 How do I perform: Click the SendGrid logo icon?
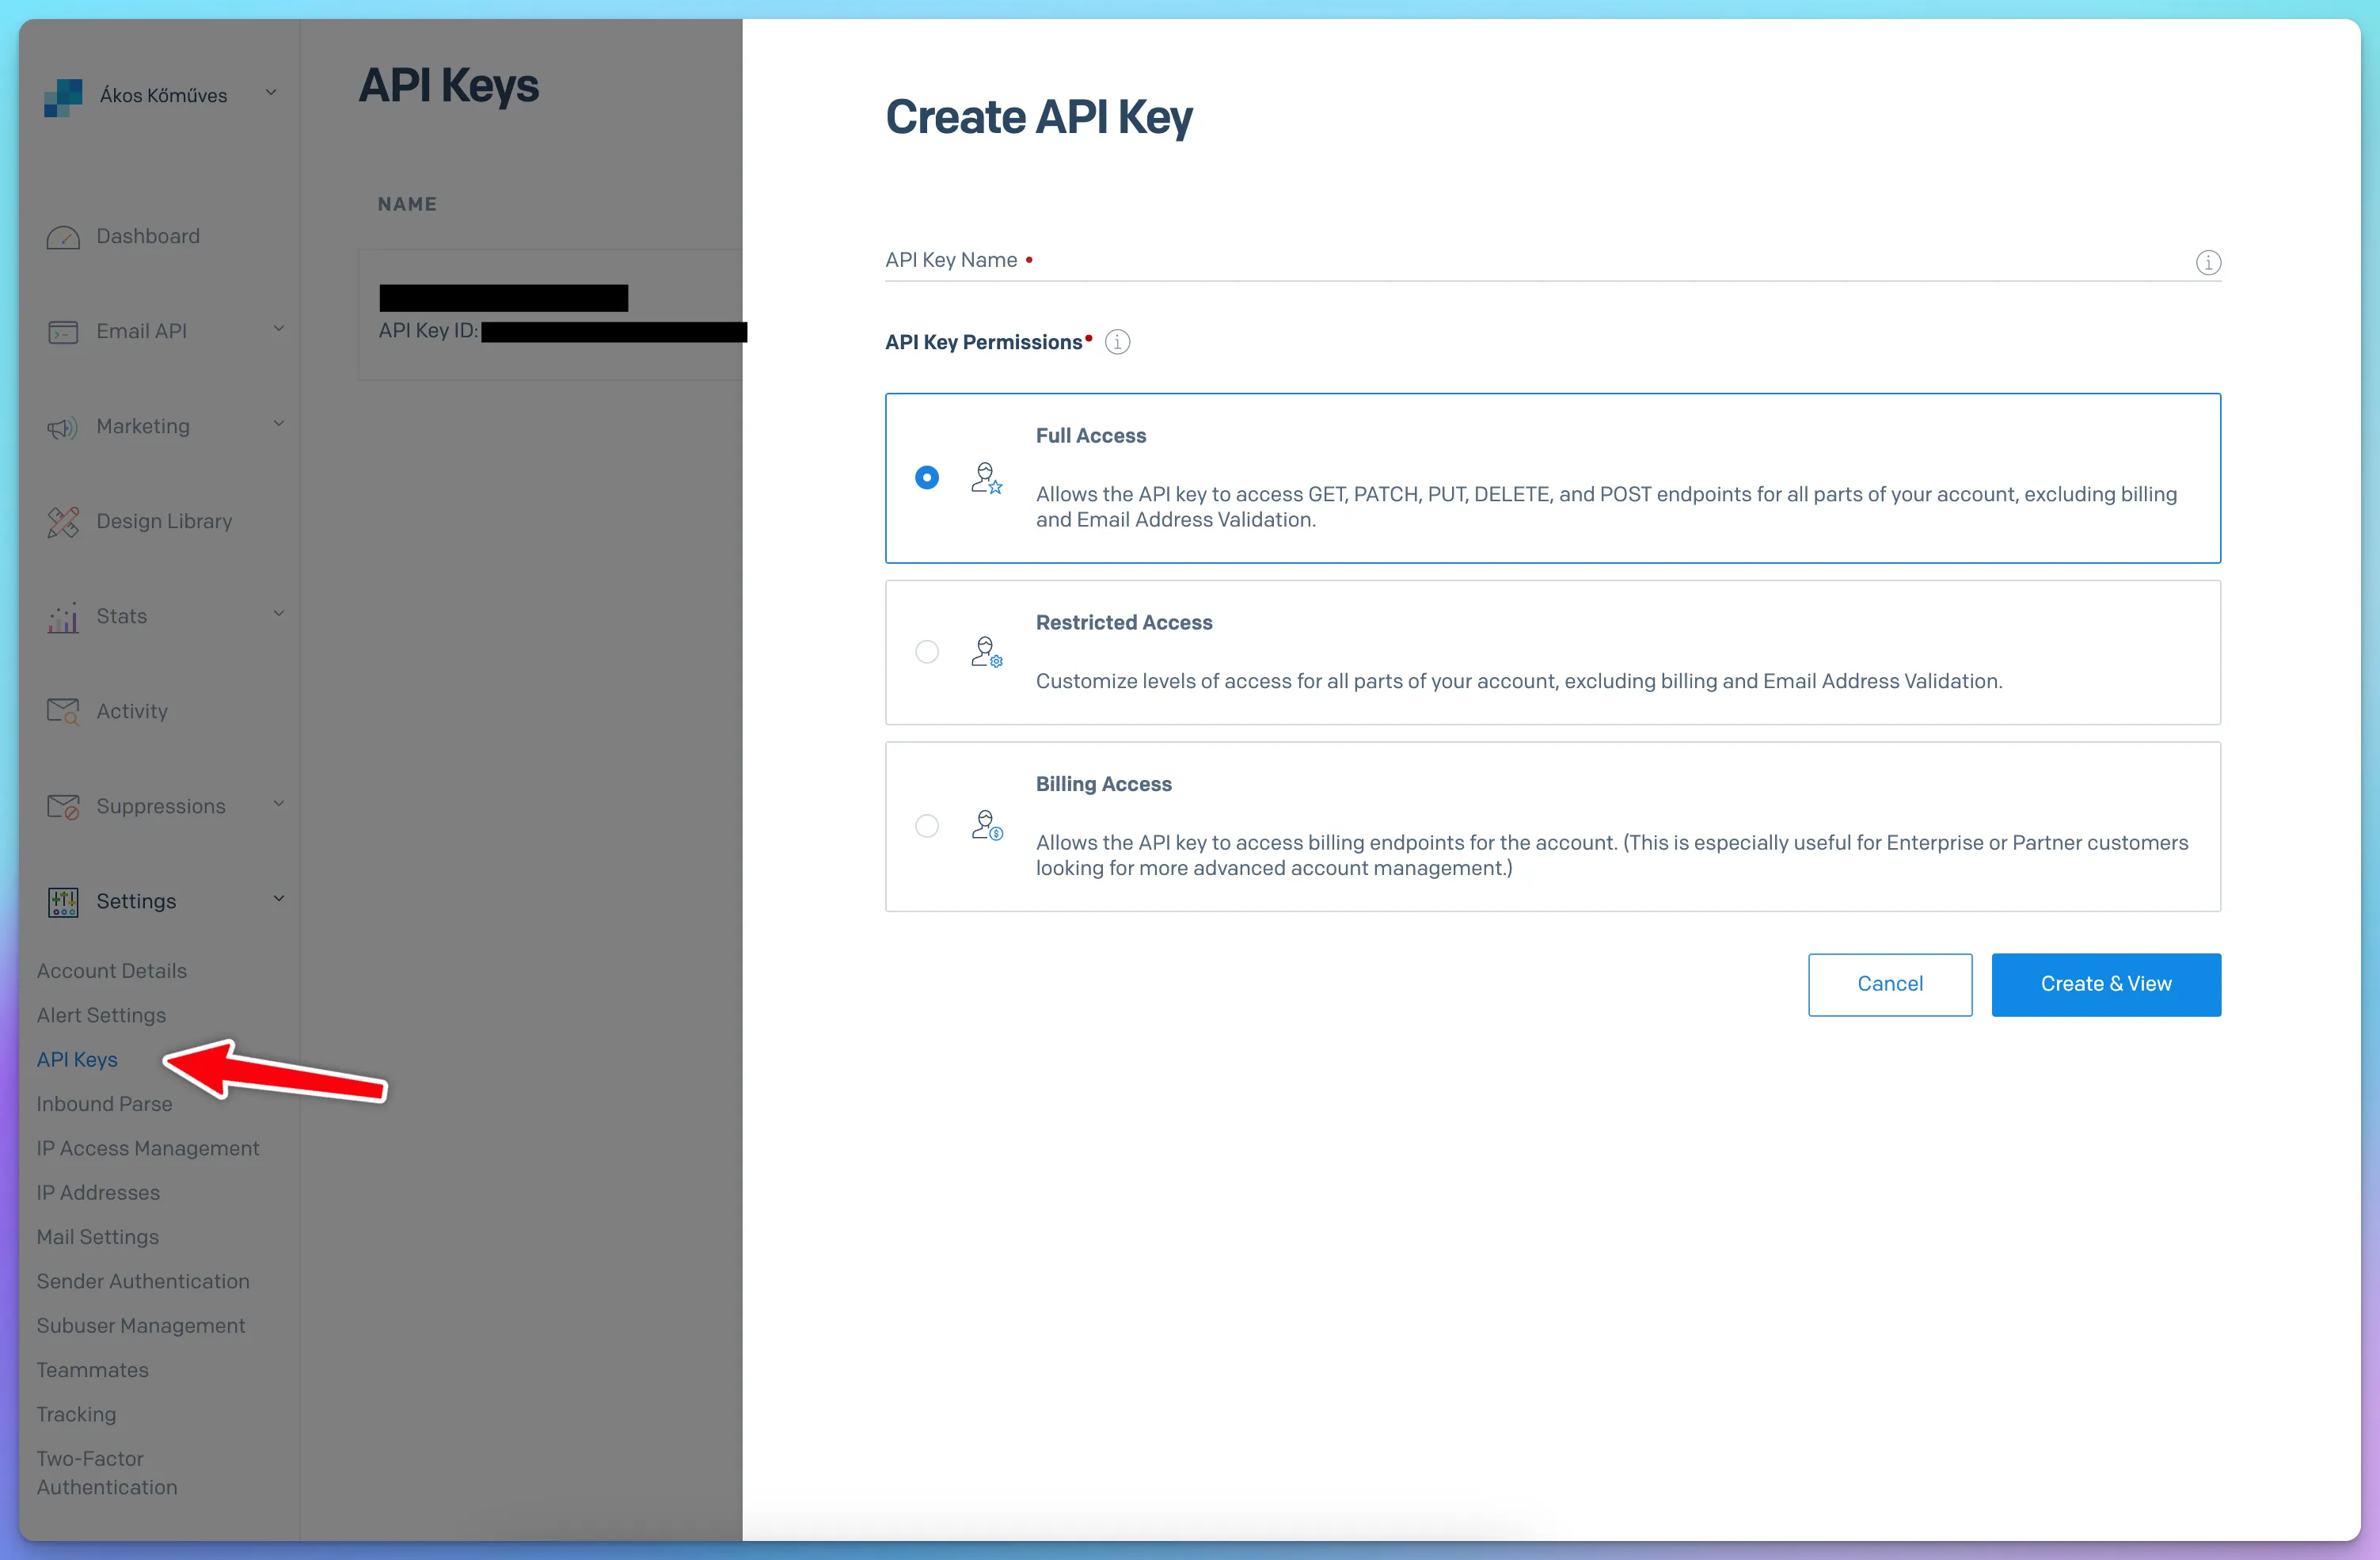[x=63, y=97]
